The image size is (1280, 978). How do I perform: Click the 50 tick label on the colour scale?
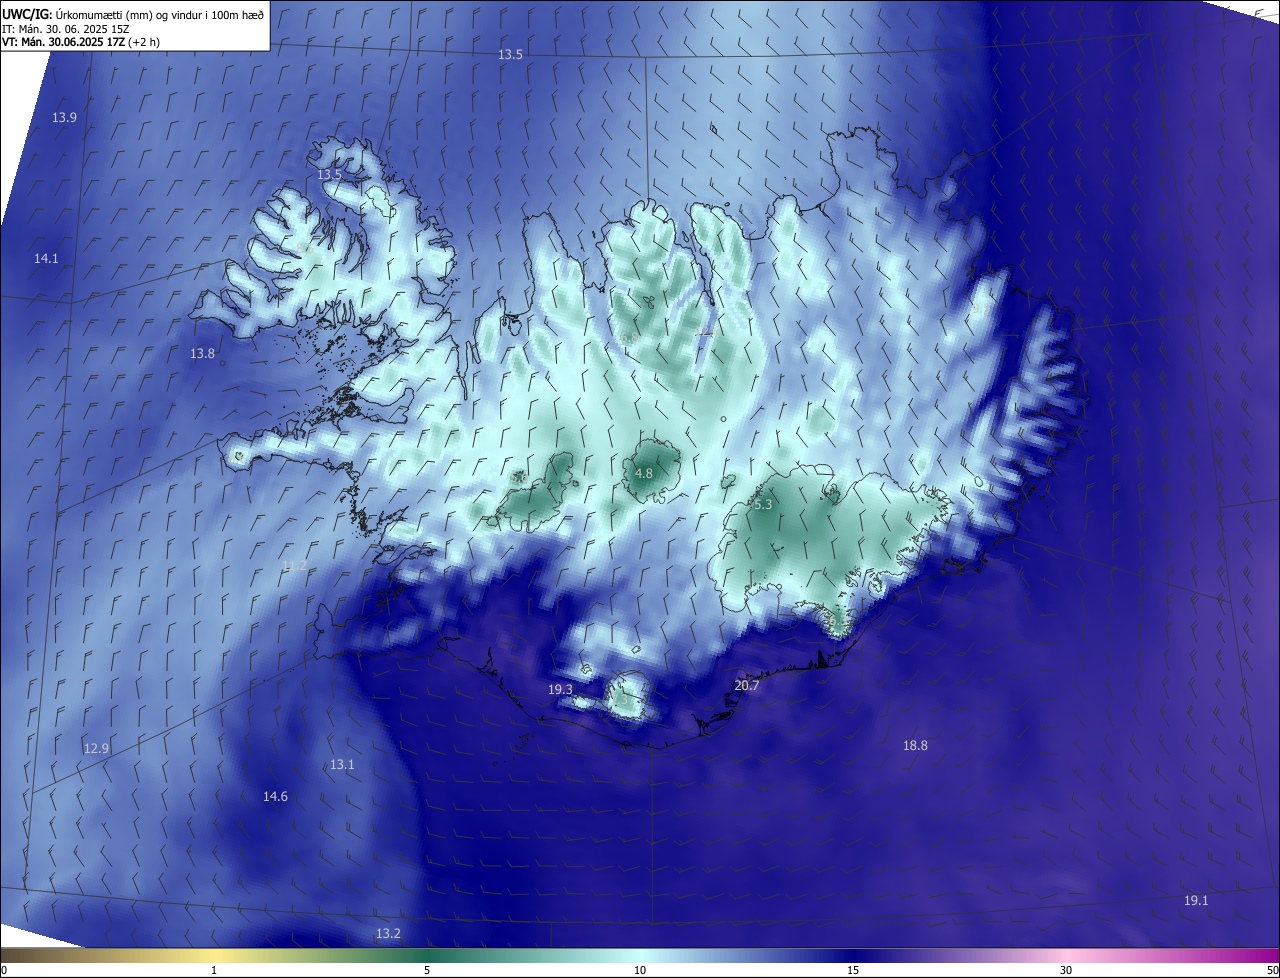click(x=1272, y=970)
